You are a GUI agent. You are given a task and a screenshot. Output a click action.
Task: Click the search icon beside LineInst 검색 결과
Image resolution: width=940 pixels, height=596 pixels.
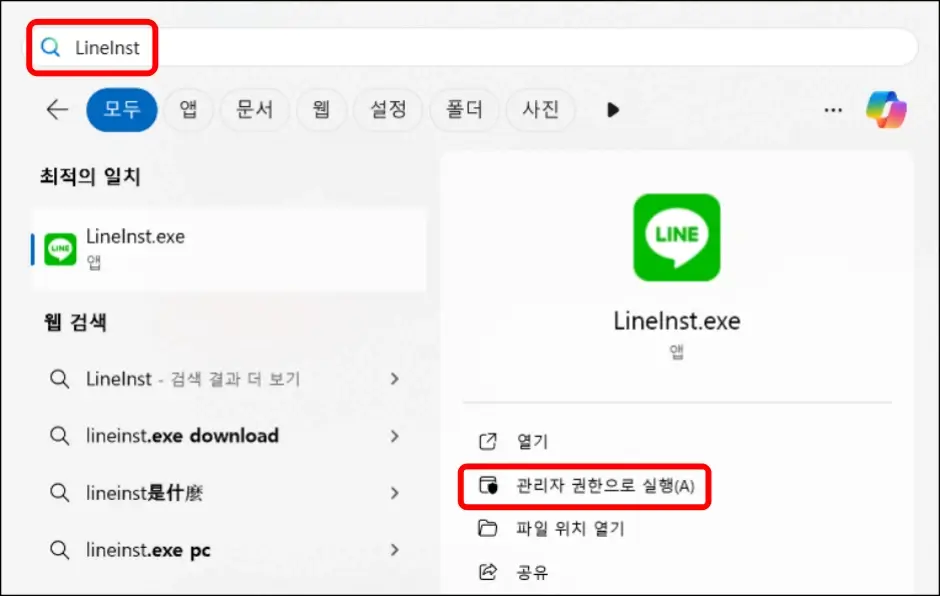[59, 379]
